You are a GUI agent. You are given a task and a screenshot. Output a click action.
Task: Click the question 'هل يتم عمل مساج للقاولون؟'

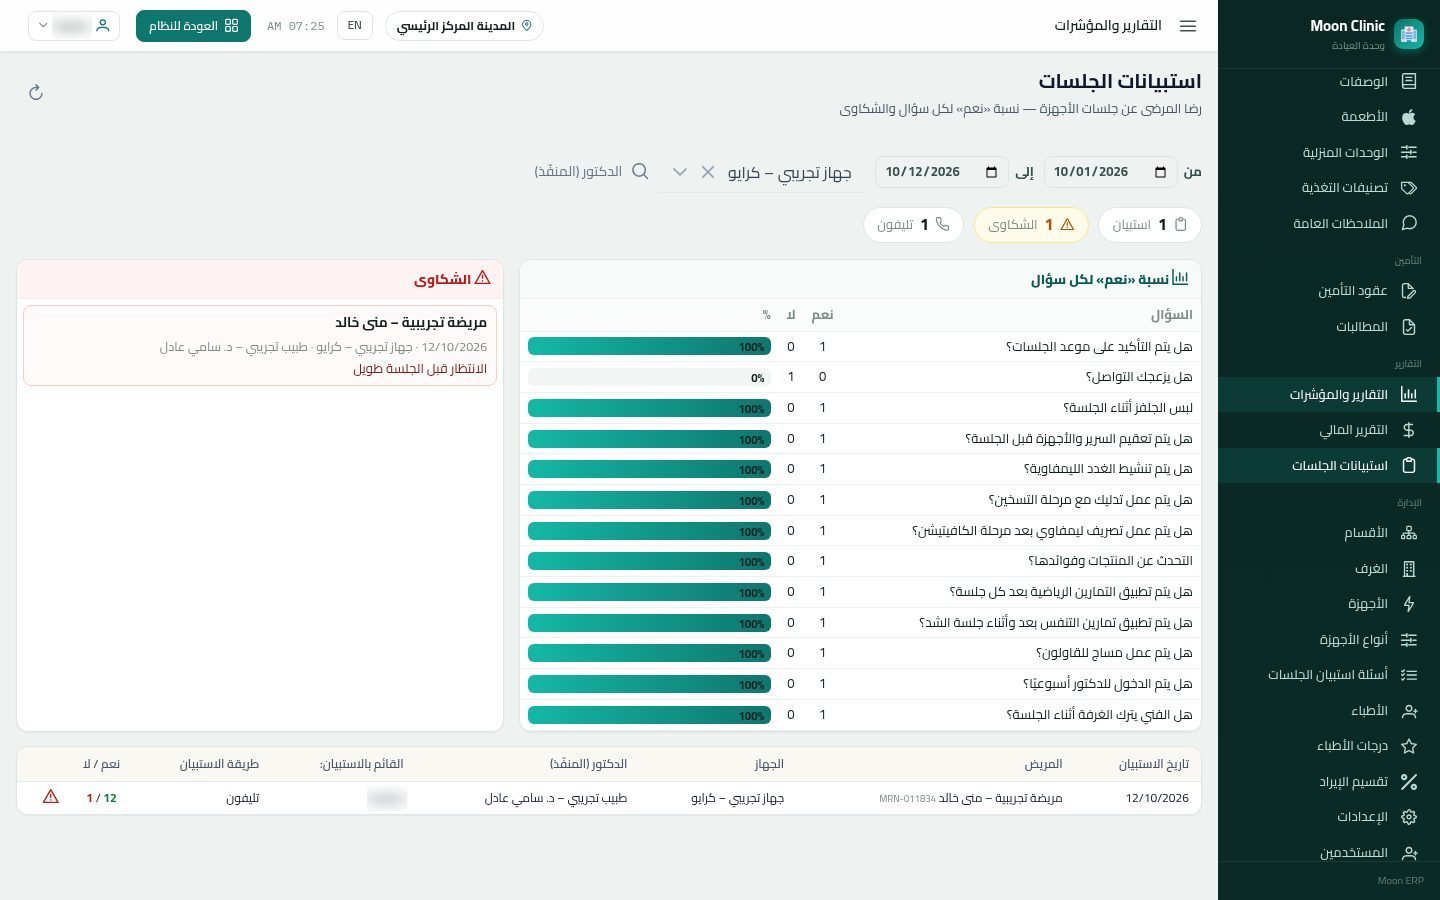click(1114, 653)
